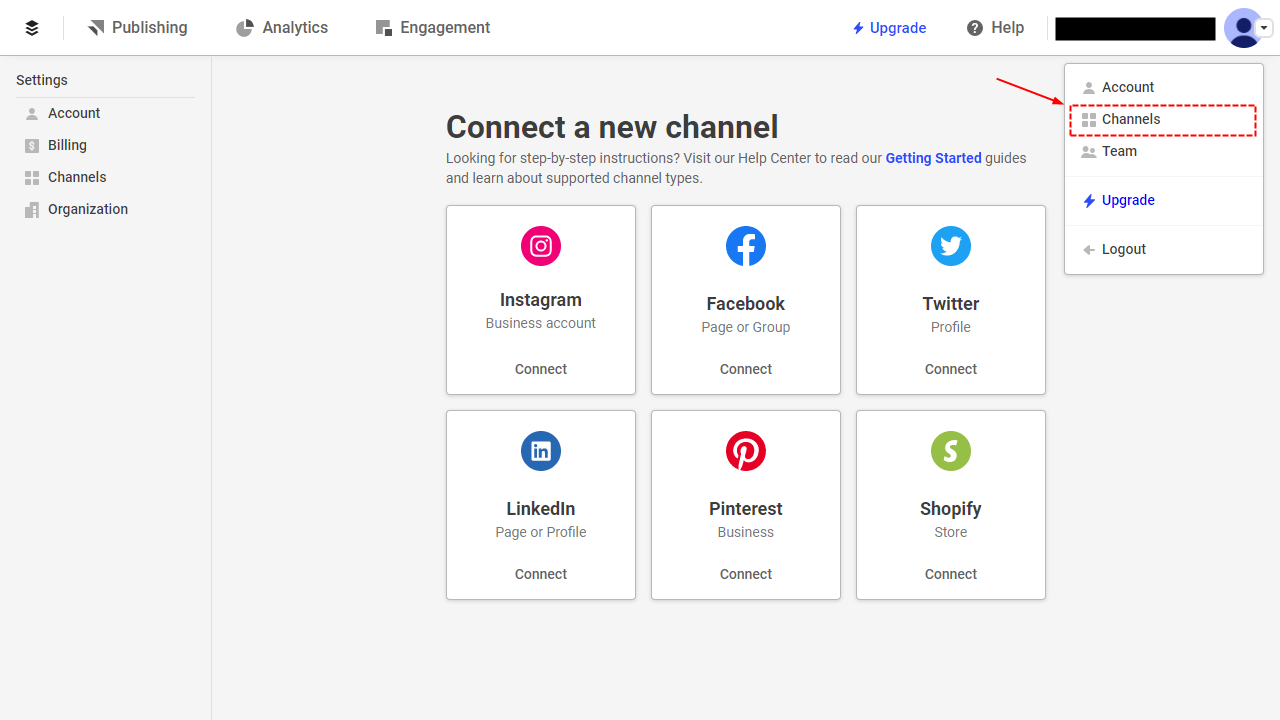
Task: Click the Facebook card title
Action: click(746, 304)
